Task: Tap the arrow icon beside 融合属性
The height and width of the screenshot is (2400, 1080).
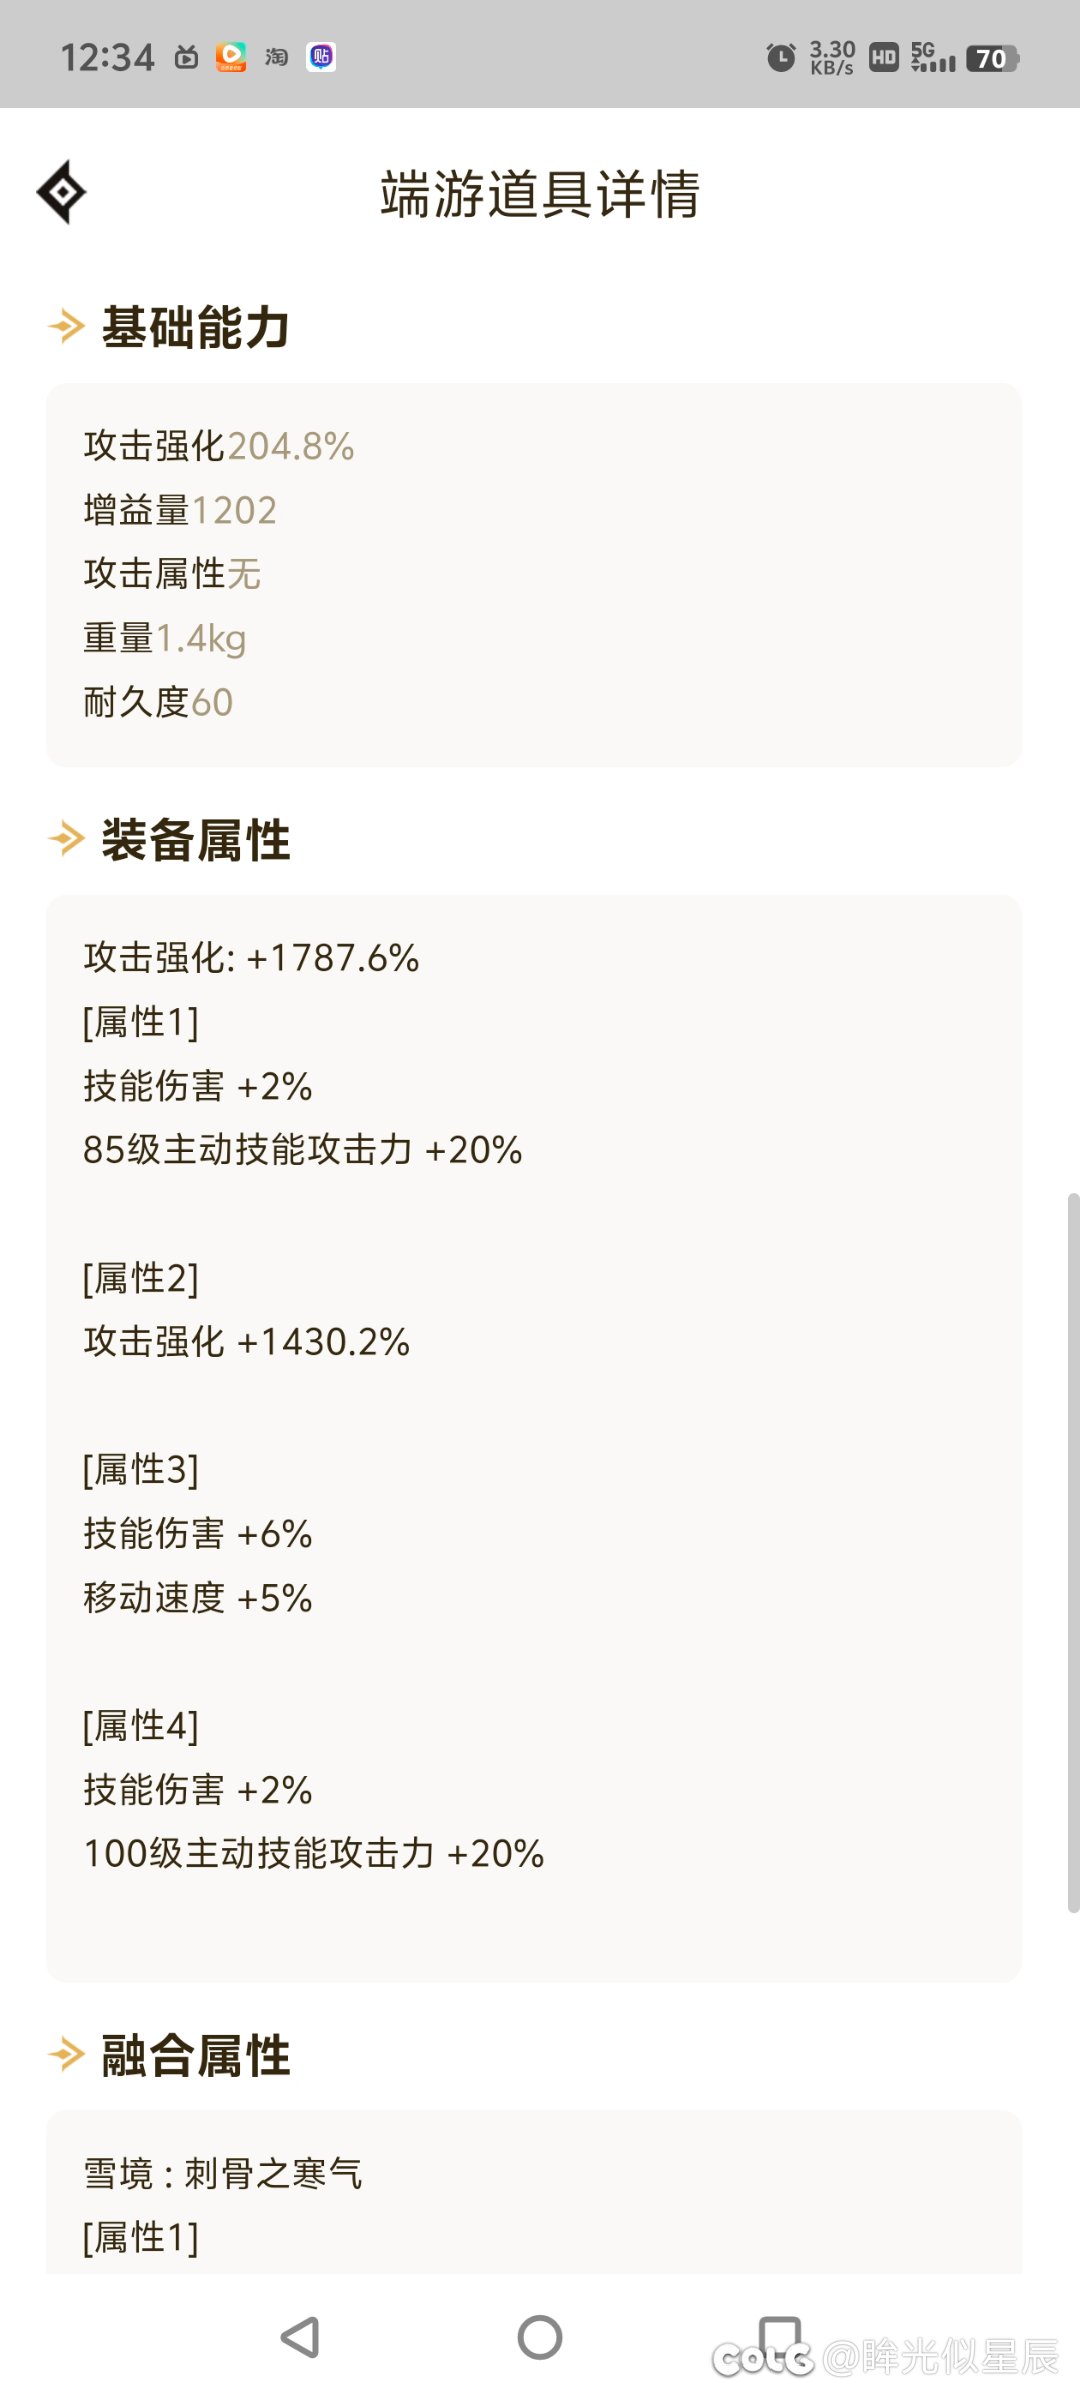Action: click(x=67, y=2054)
